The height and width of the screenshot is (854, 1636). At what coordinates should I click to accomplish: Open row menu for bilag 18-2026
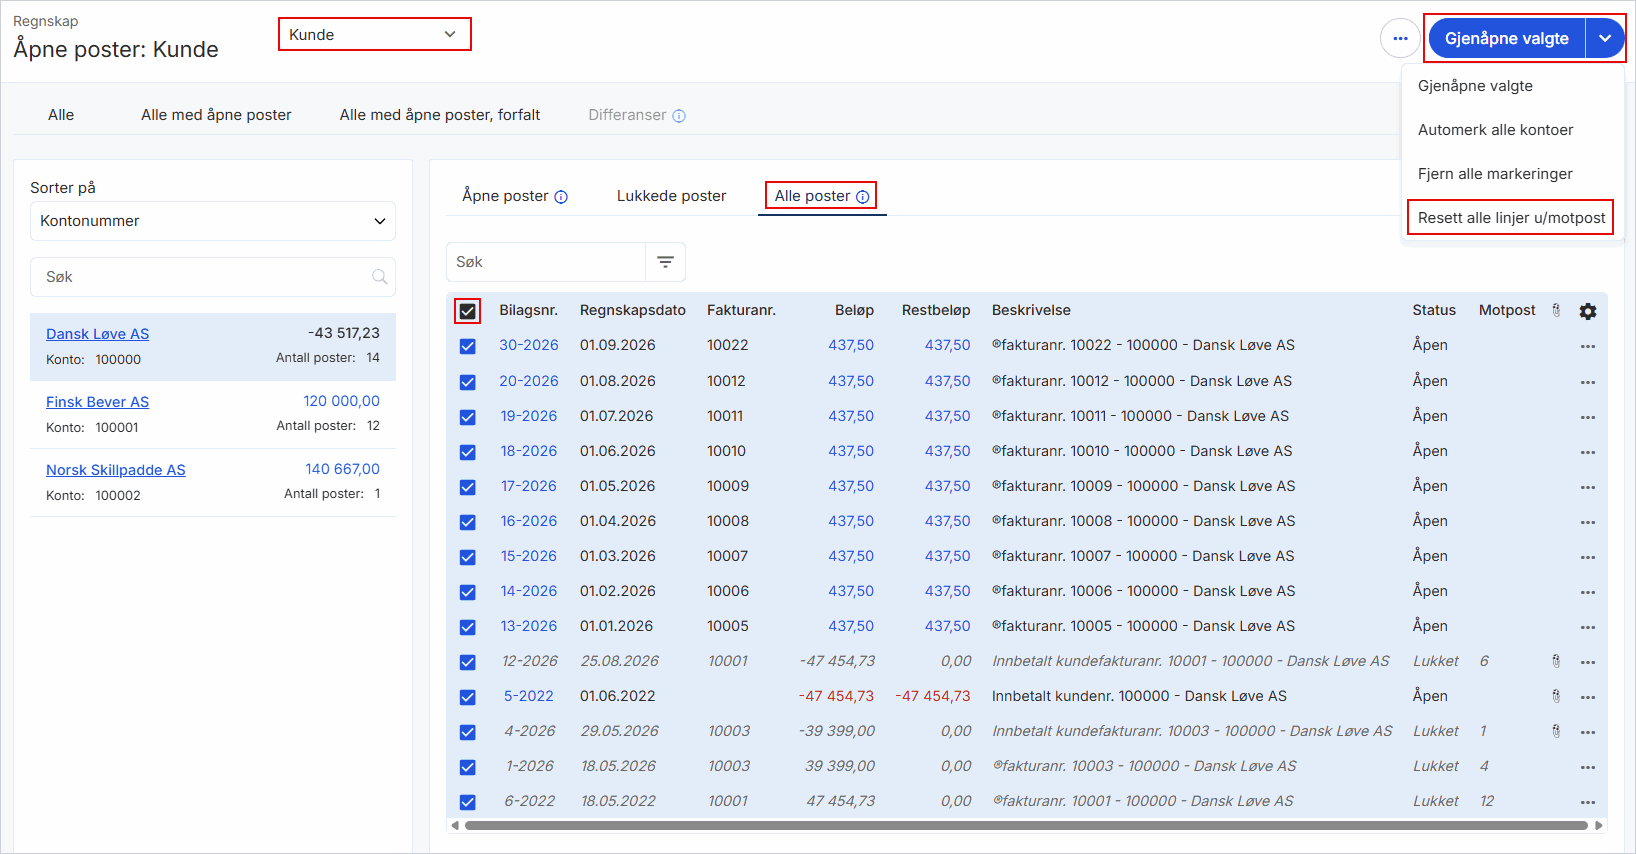(1588, 452)
